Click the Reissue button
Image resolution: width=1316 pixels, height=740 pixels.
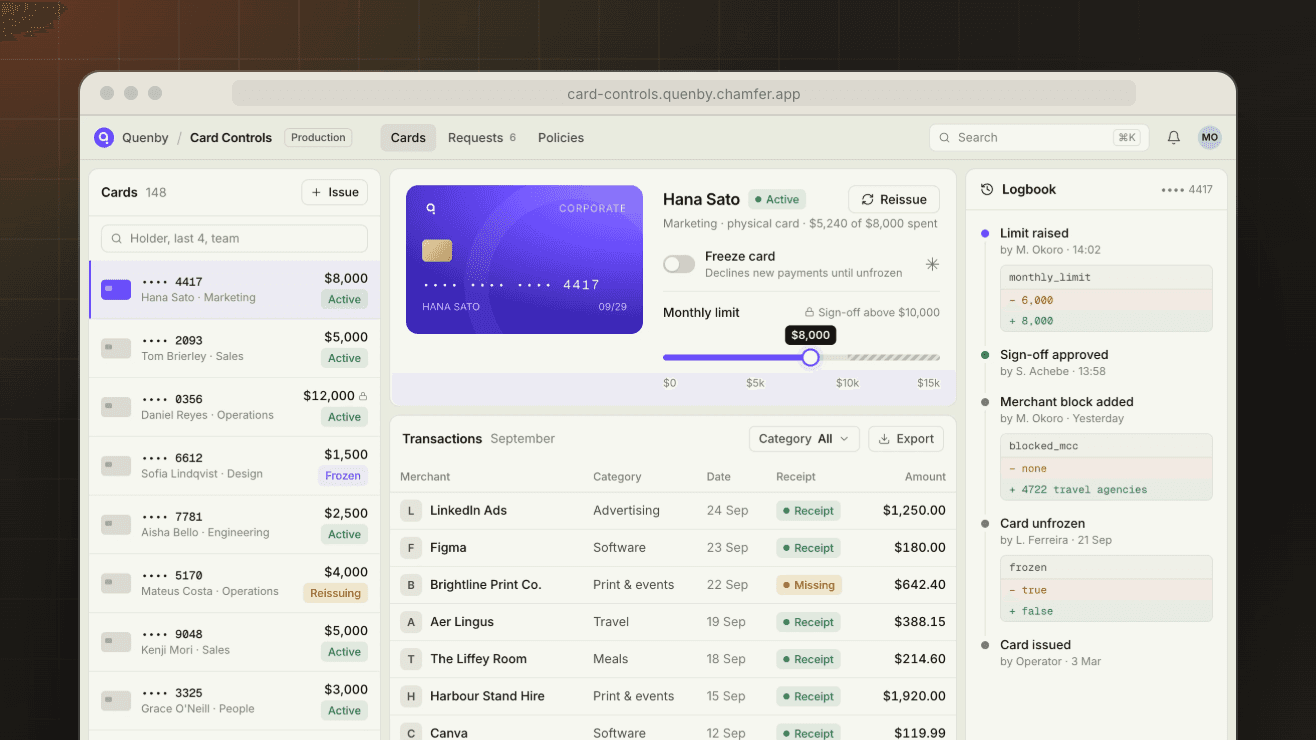(x=894, y=199)
